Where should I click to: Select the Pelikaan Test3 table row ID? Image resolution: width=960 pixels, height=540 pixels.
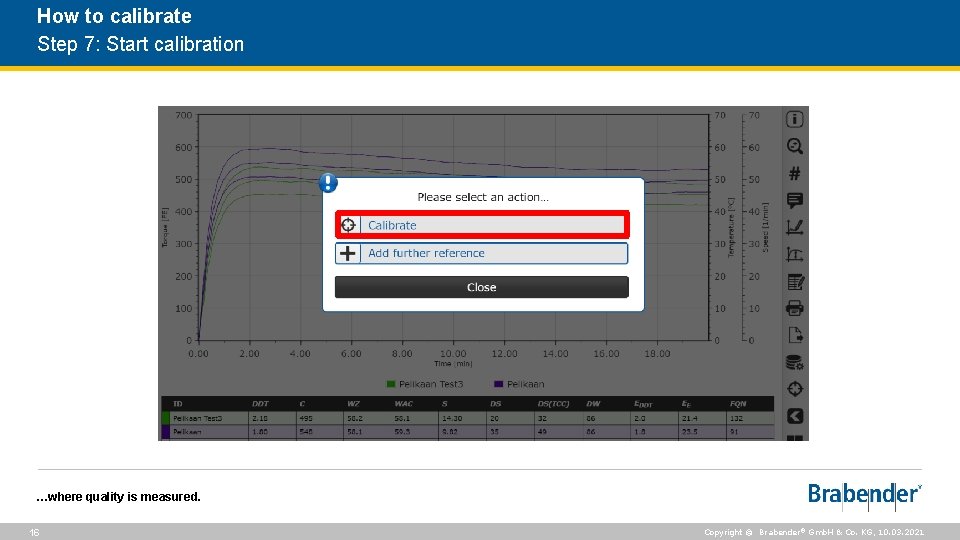pos(197,418)
